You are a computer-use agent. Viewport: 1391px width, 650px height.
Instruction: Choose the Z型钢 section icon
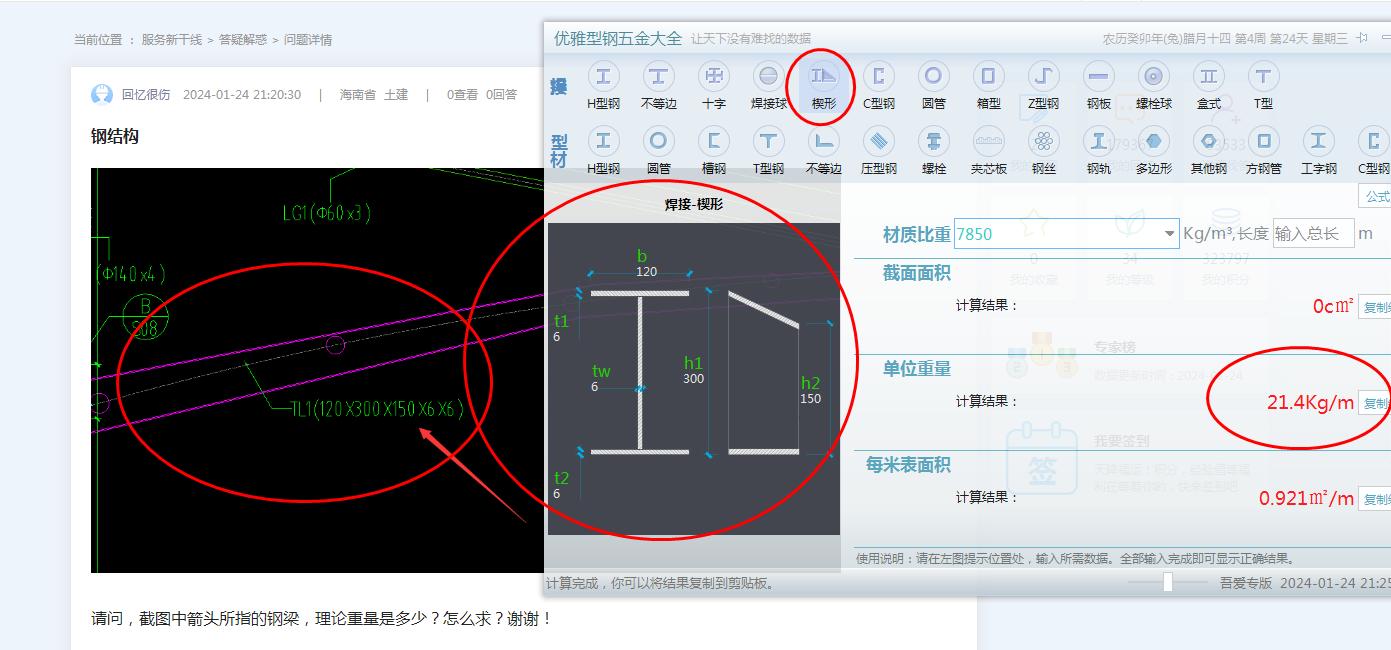(x=1043, y=85)
